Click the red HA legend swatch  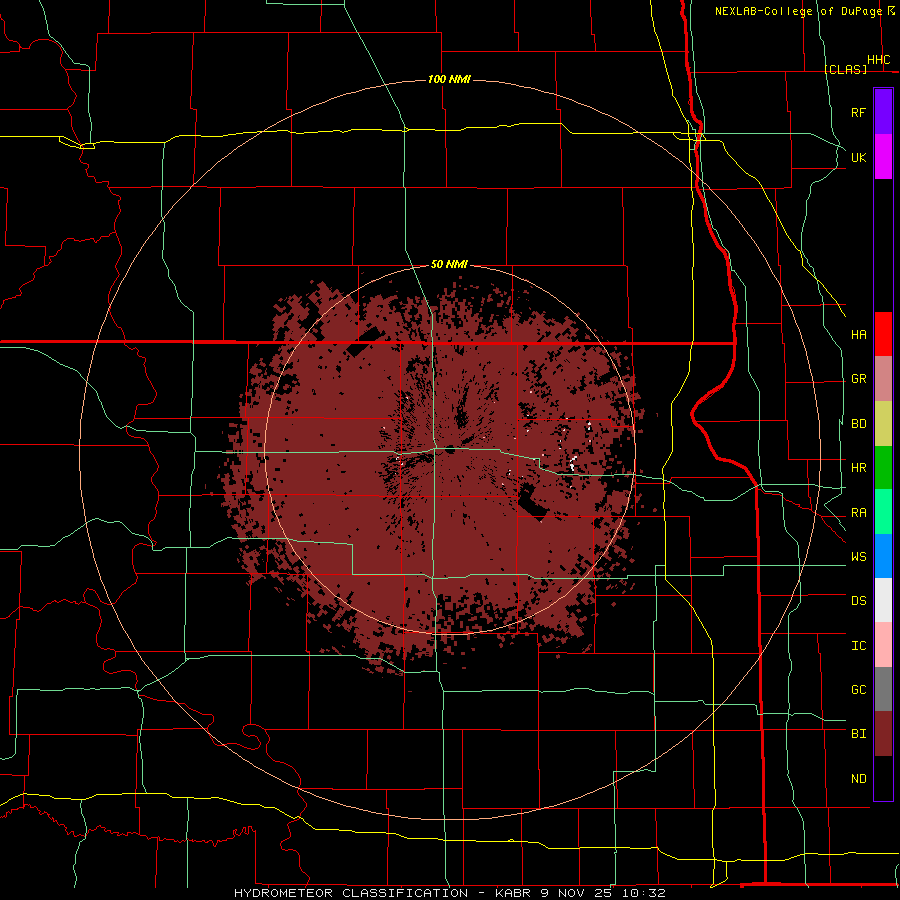point(883,334)
